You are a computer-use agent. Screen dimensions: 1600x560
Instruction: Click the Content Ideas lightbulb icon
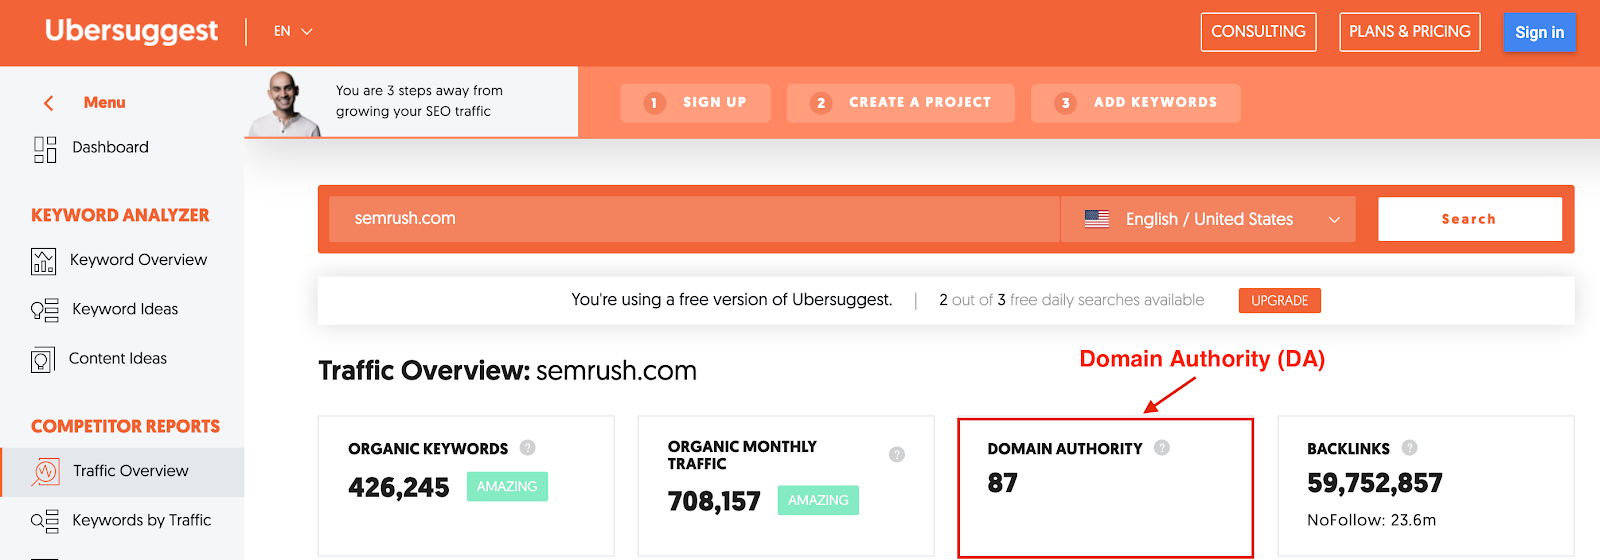42,359
